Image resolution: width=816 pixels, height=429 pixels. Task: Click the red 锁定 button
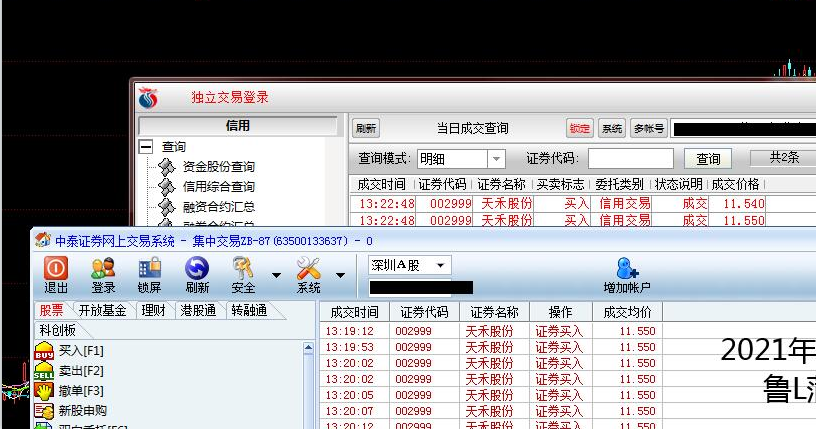point(580,128)
